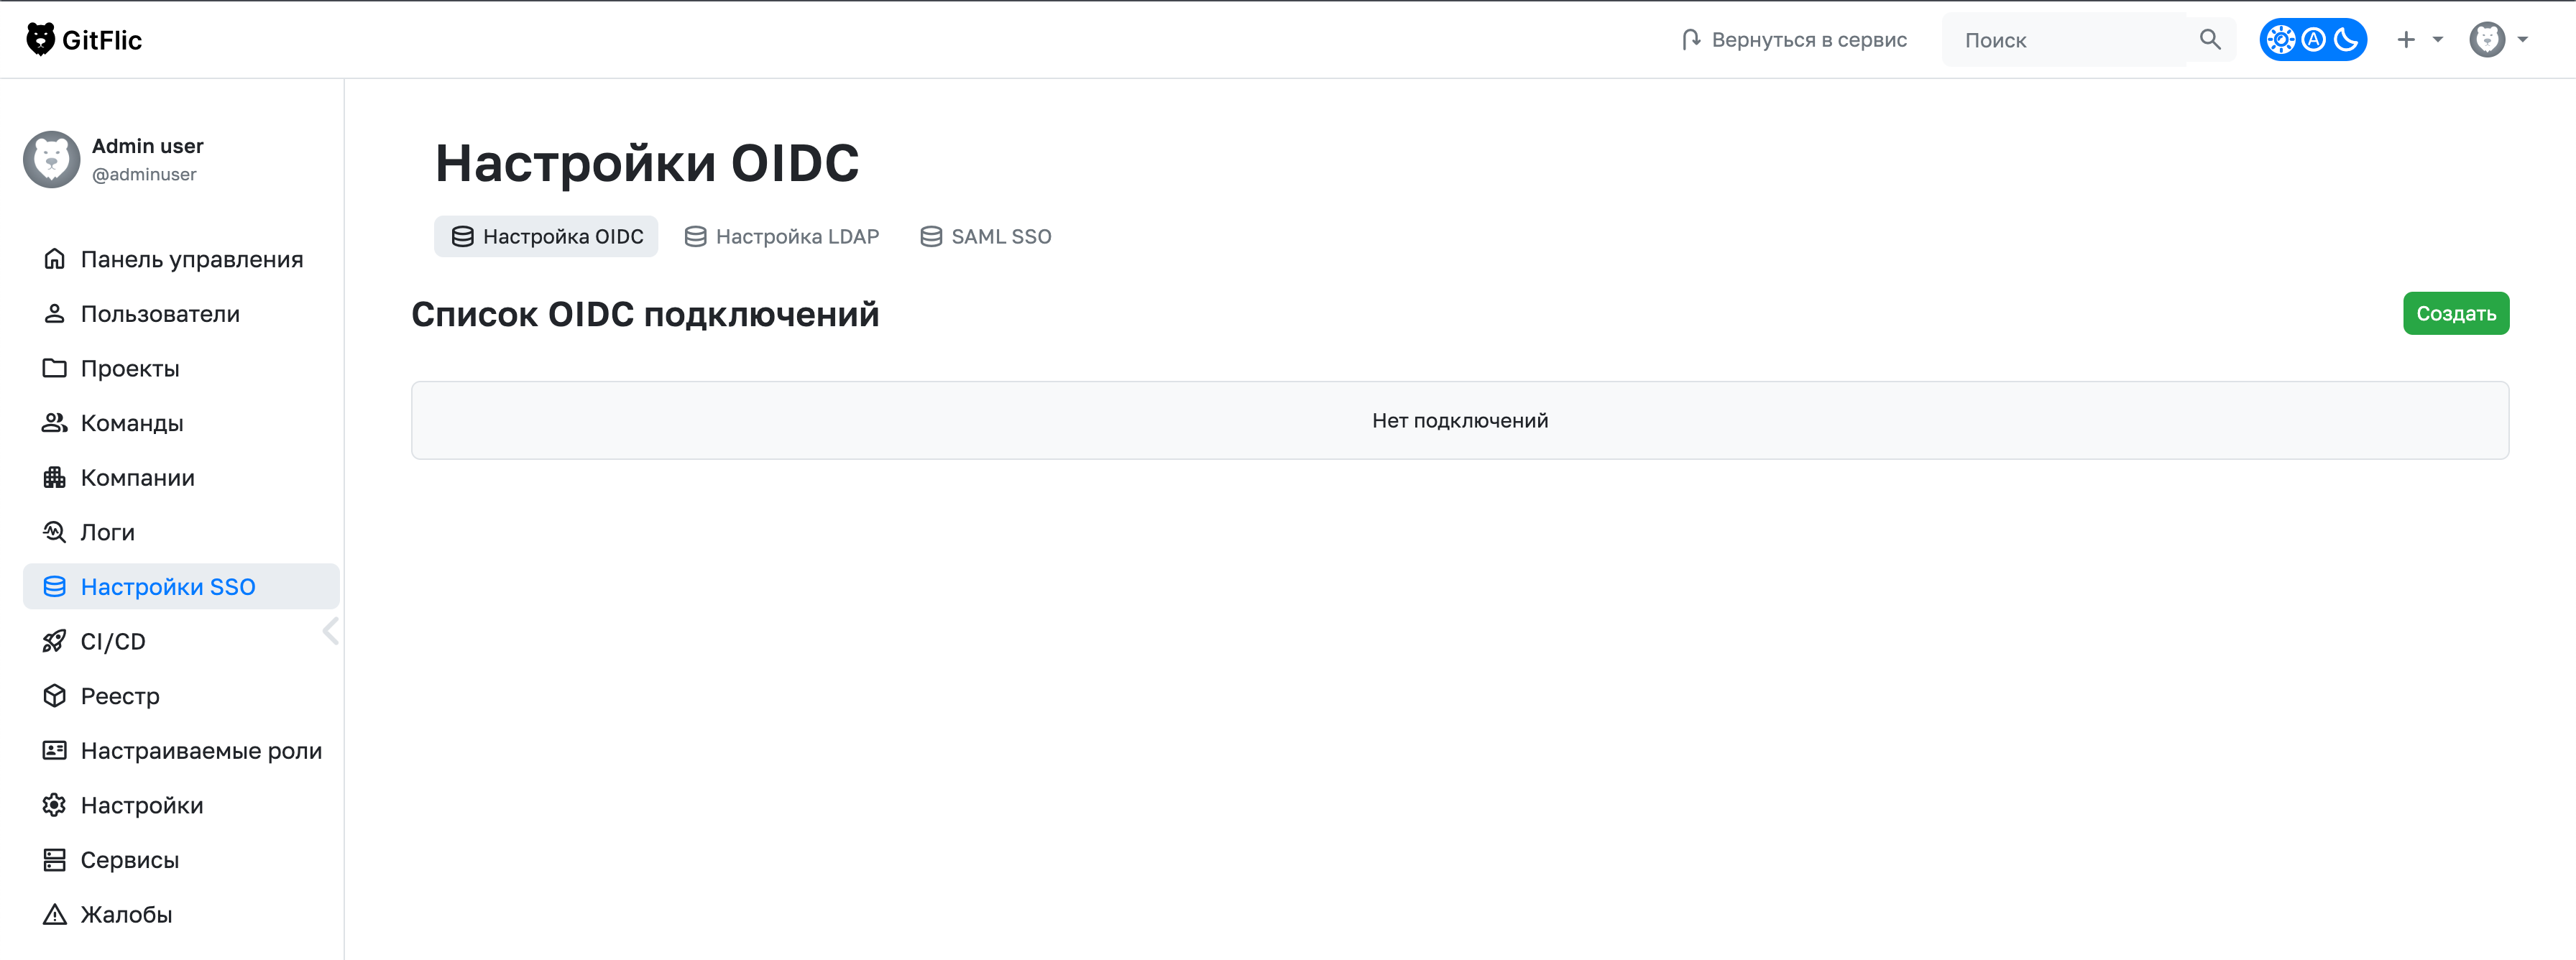The height and width of the screenshot is (960, 2576).
Task: Click the @adminuser username text
Action: 144,174
